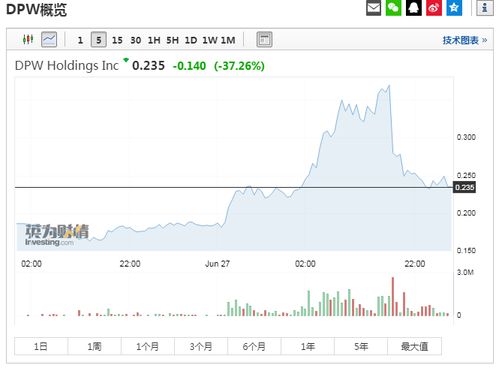Share the chart via email icon

[x=373, y=8]
